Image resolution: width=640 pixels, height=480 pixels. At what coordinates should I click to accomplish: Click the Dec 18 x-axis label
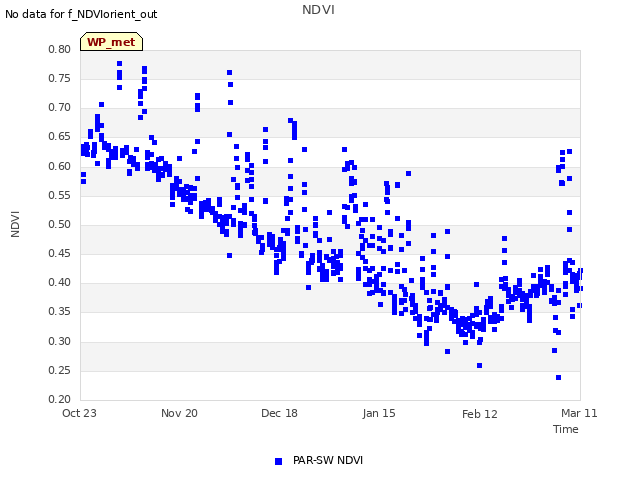[x=279, y=413]
